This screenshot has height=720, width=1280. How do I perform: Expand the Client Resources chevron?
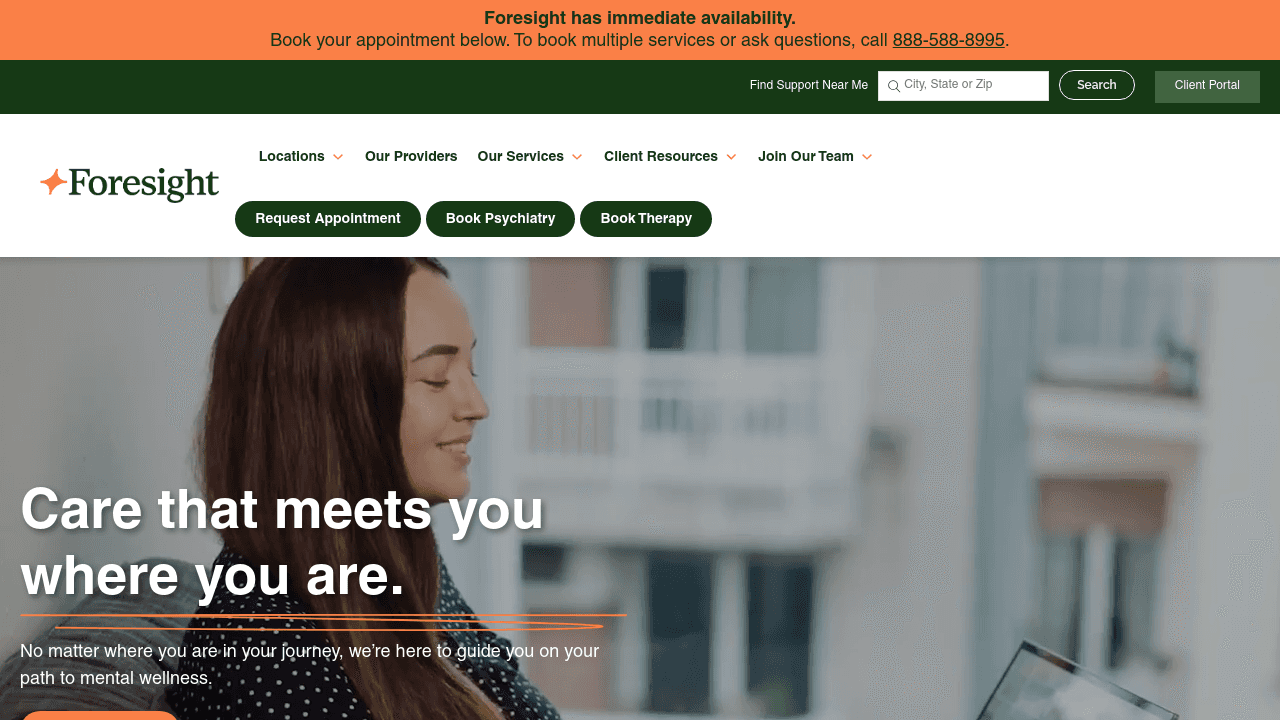tap(731, 157)
